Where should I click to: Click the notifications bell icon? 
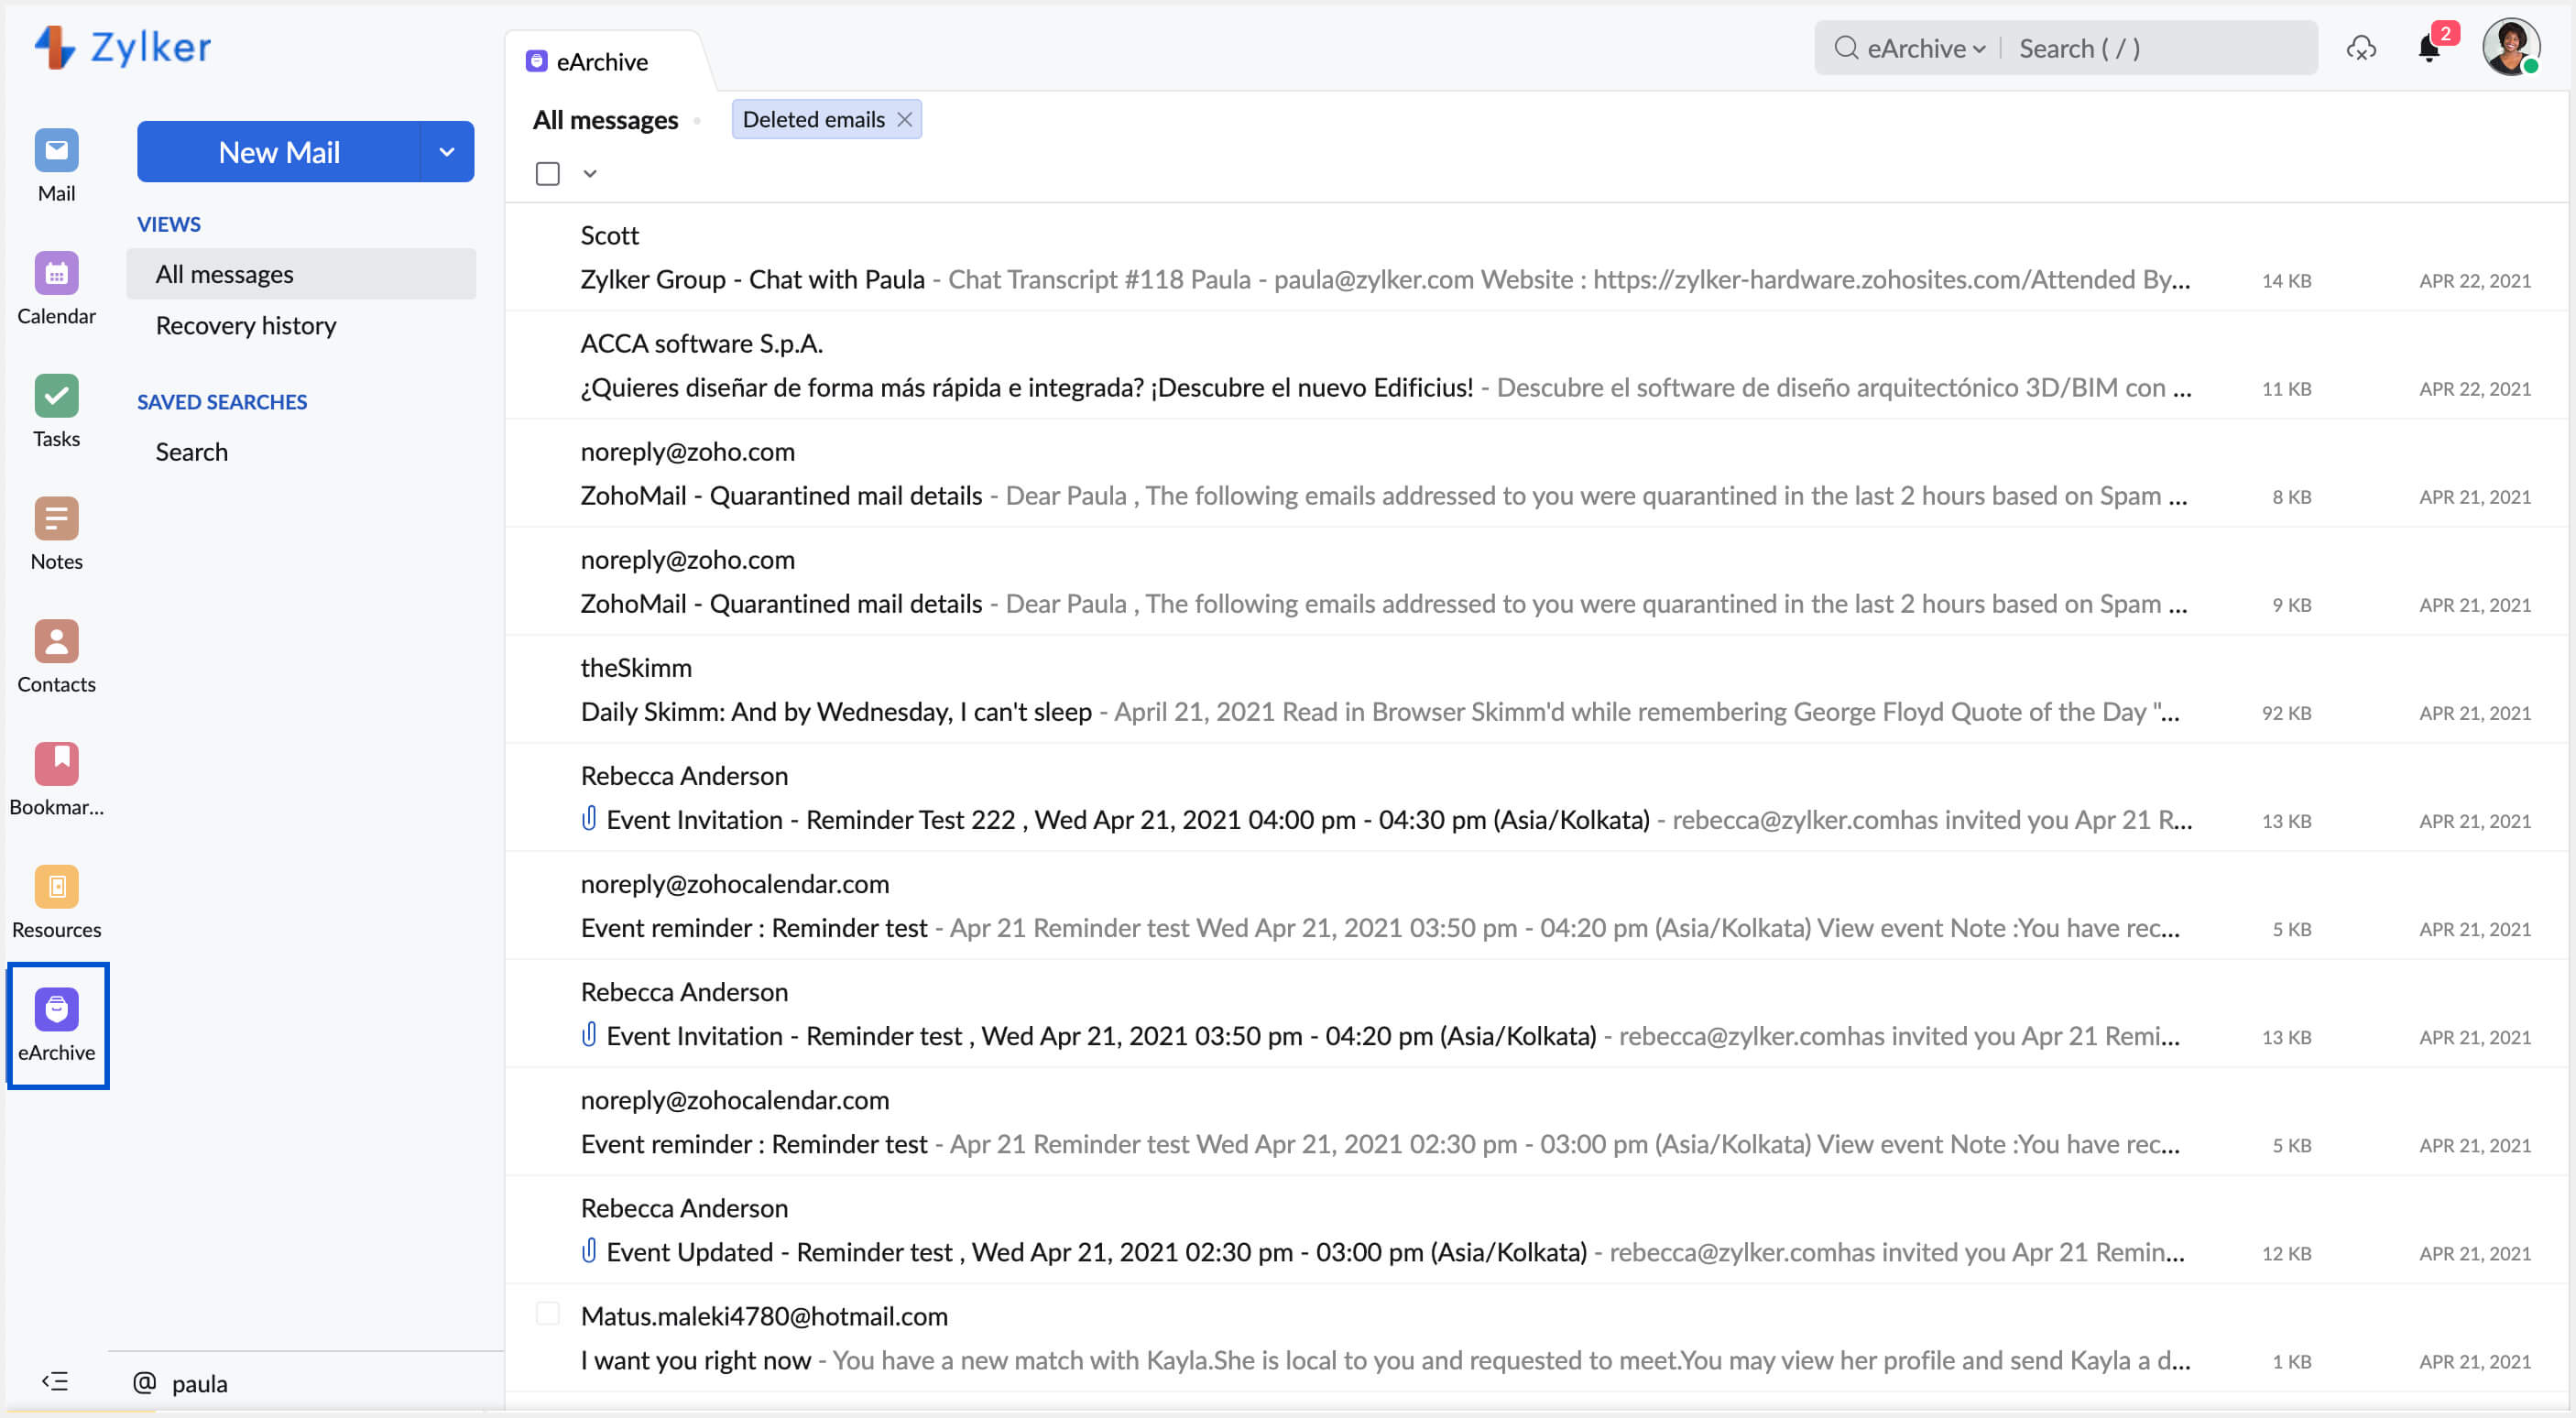2428,49
